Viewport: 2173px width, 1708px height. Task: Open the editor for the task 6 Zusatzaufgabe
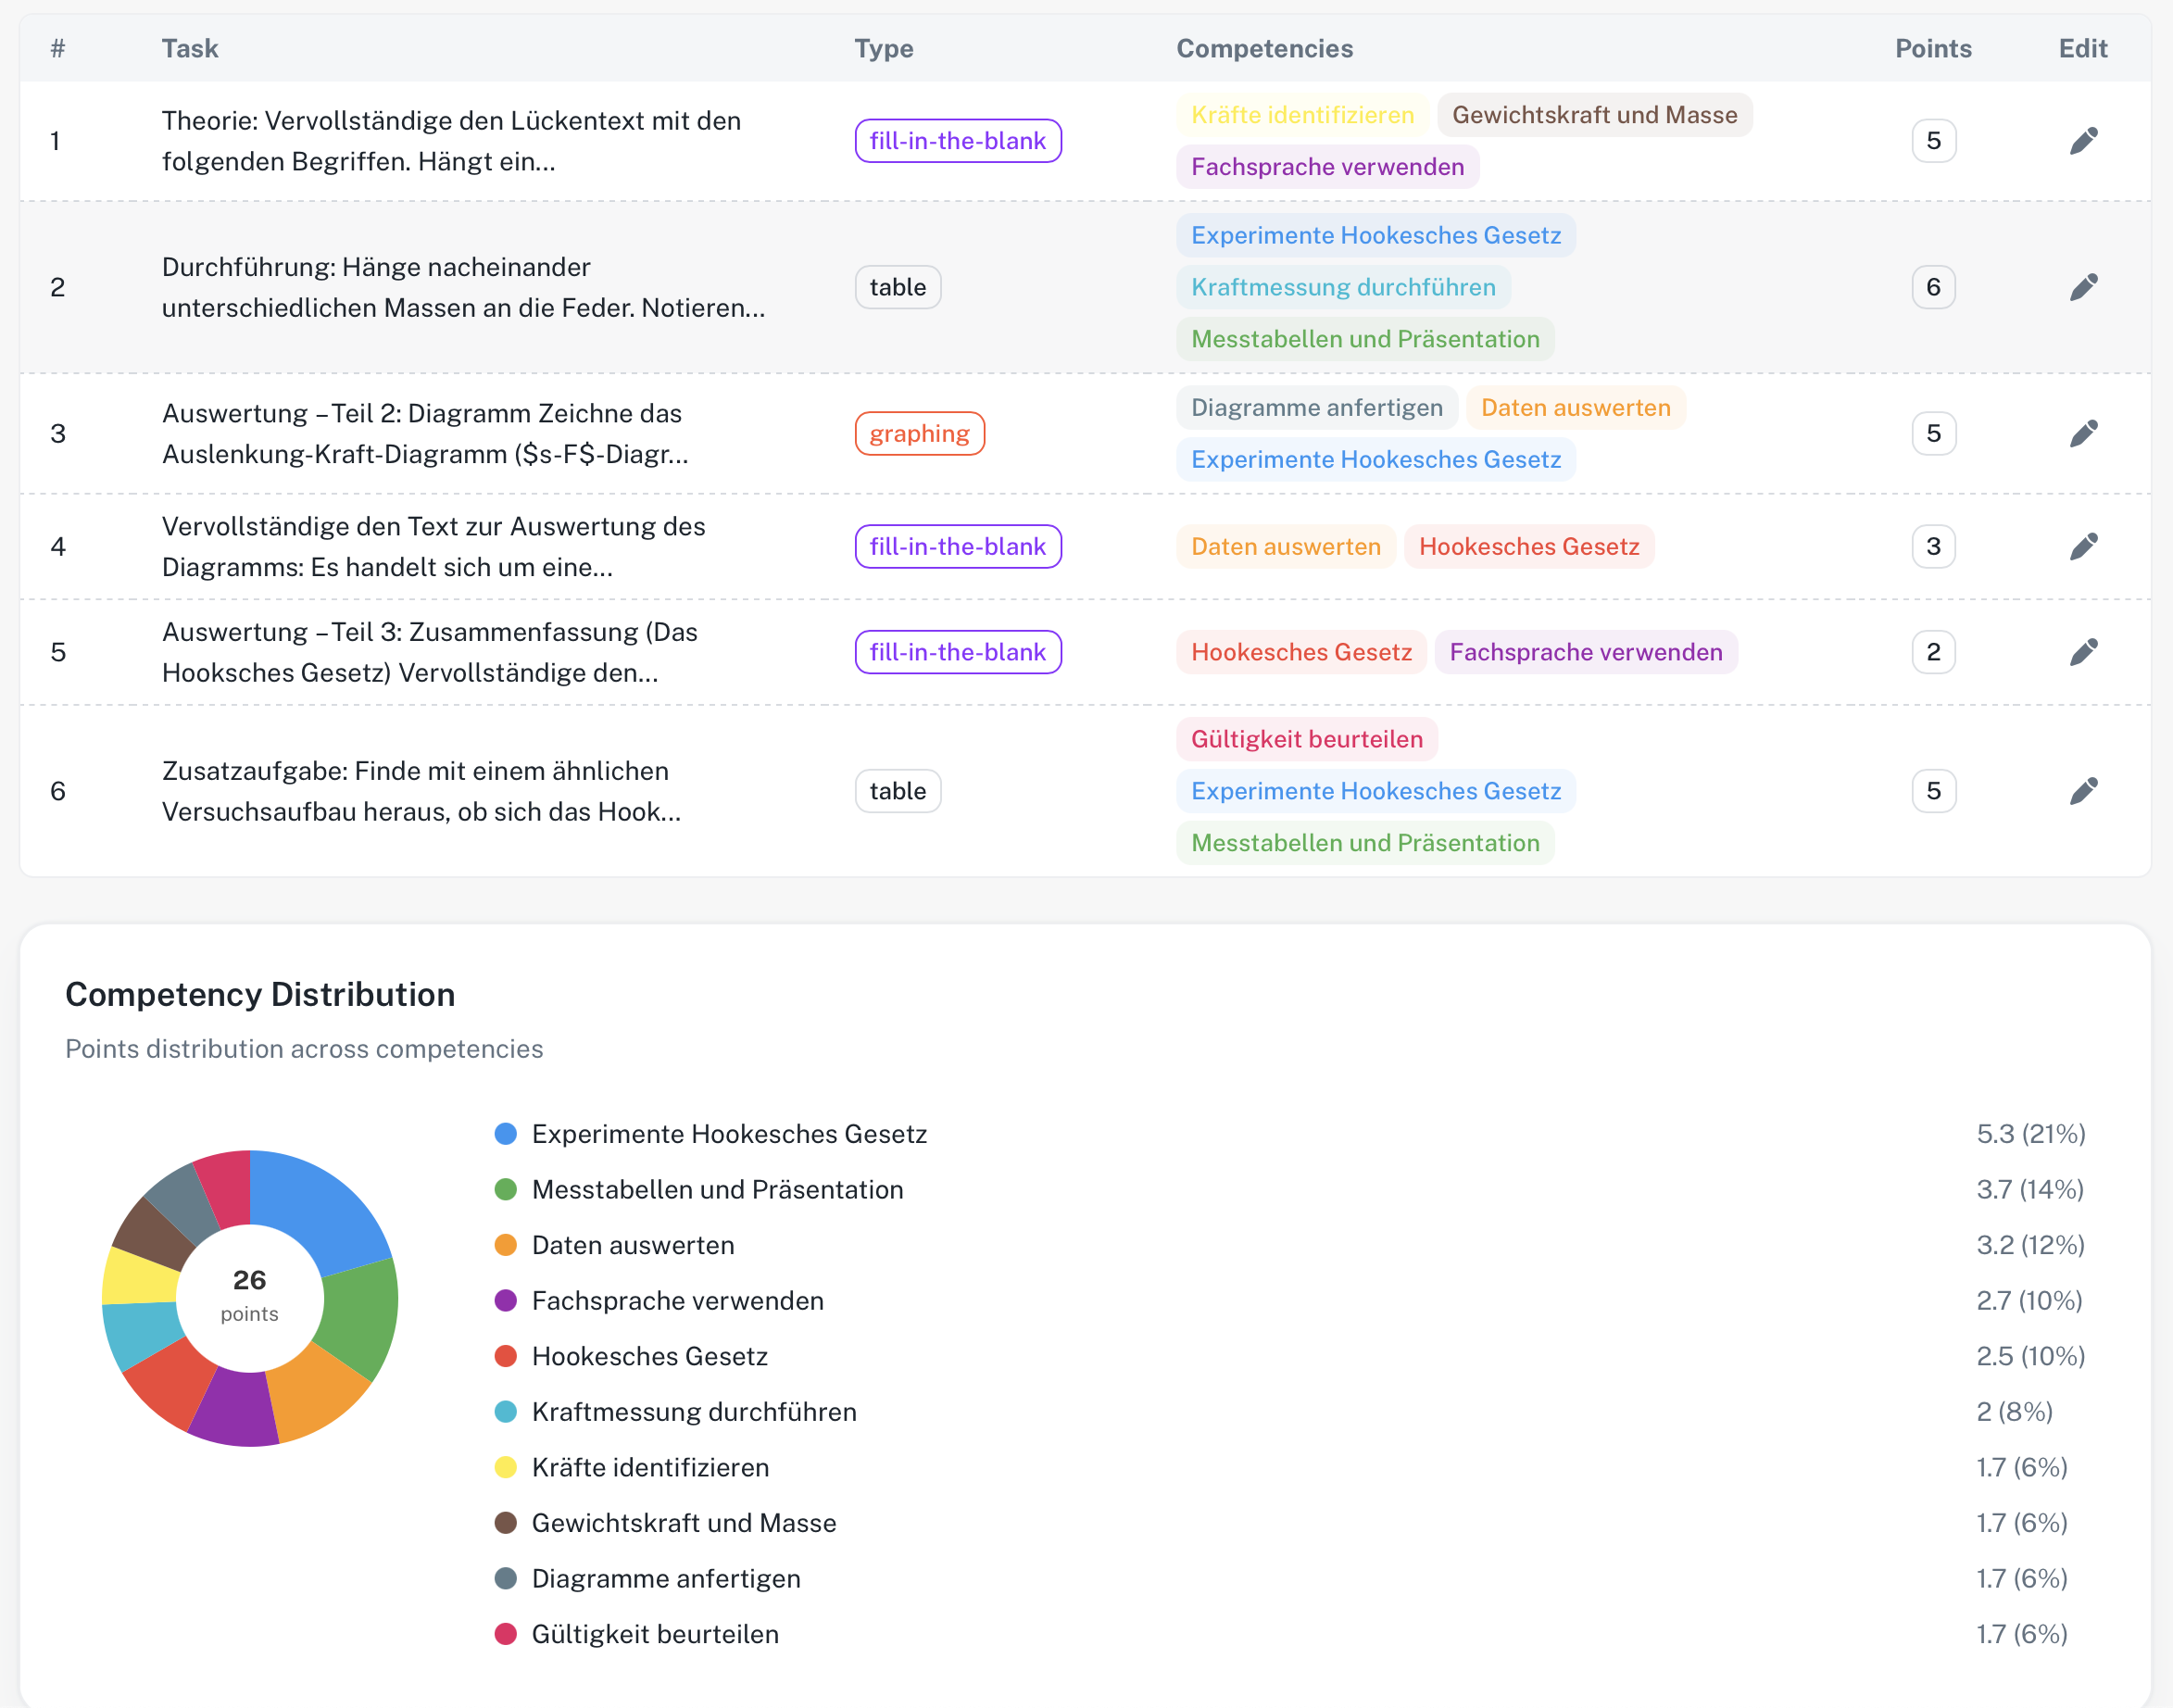(x=2083, y=791)
